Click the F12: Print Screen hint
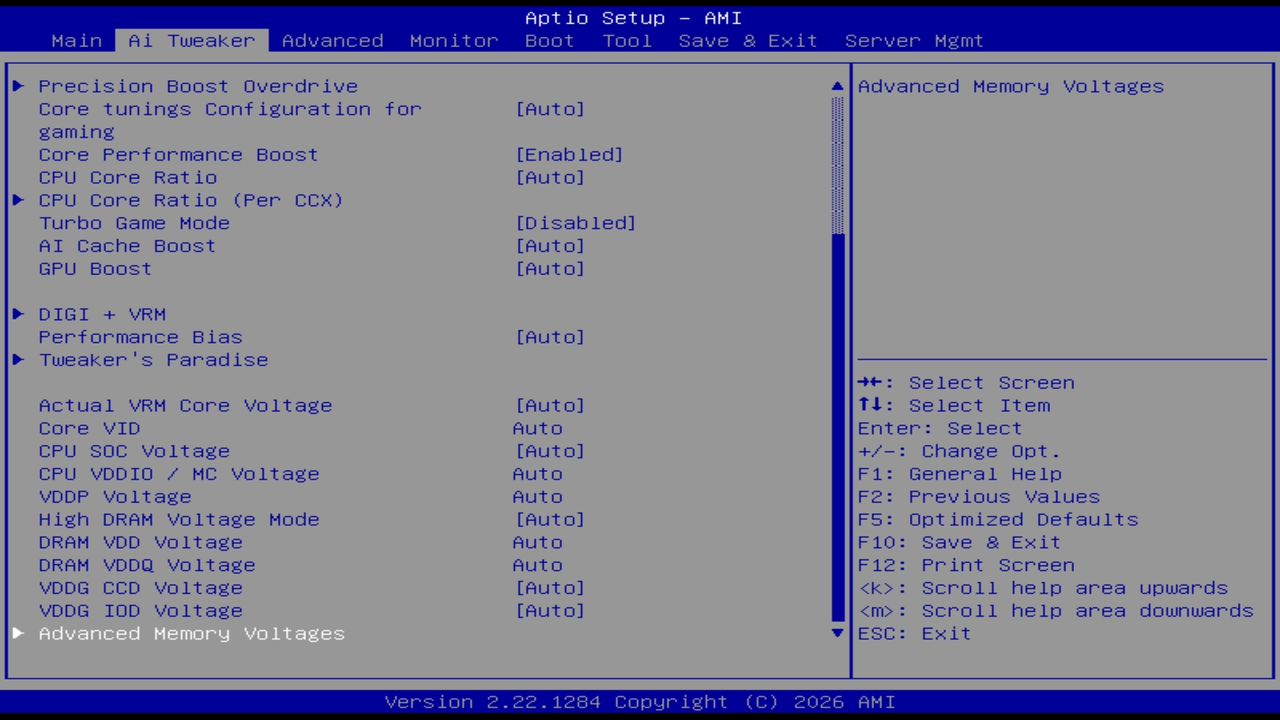Viewport: 1280px width, 720px height. (x=966, y=565)
